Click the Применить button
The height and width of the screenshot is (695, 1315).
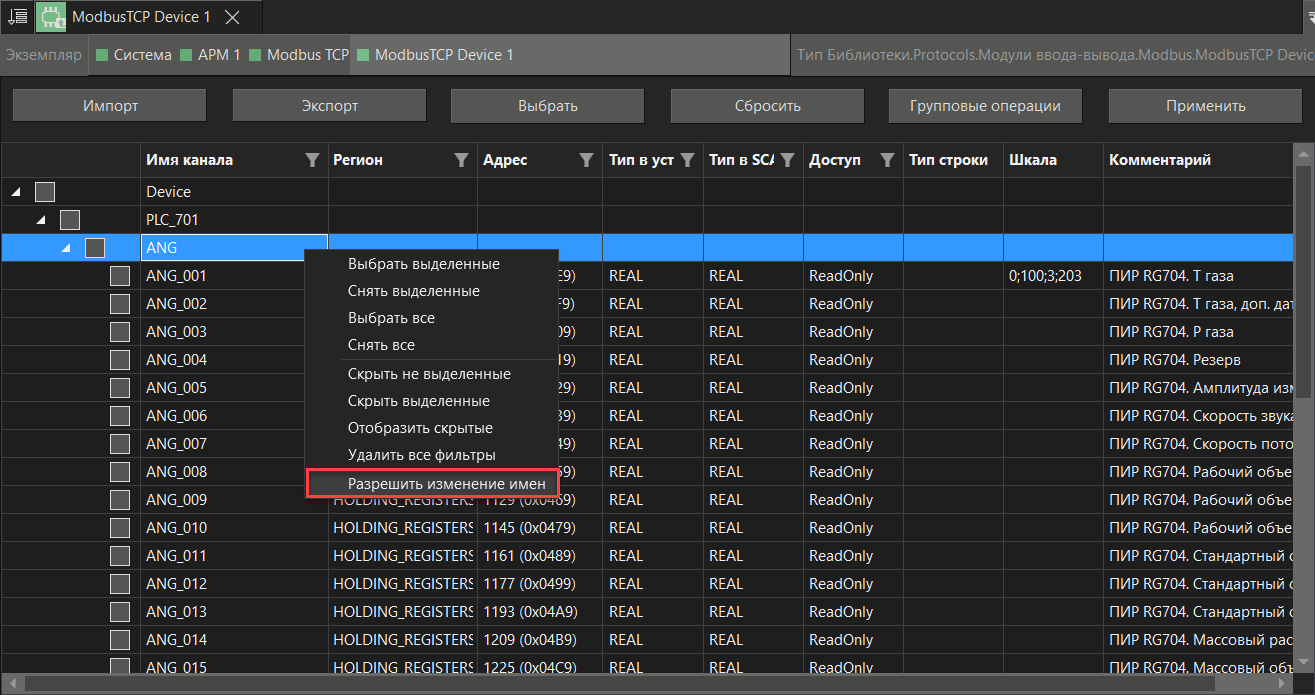click(1205, 106)
